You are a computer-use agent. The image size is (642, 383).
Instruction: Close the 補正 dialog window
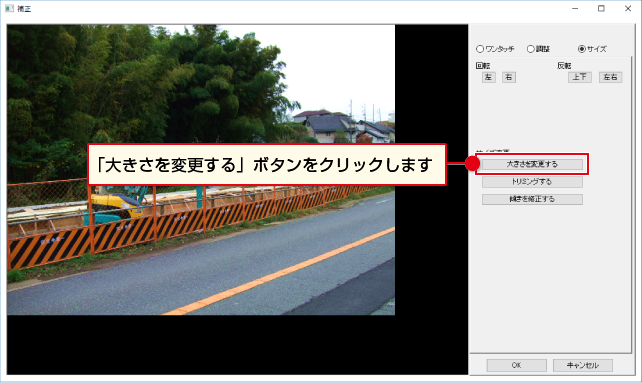pyautogui.click(x=628, y=8)
